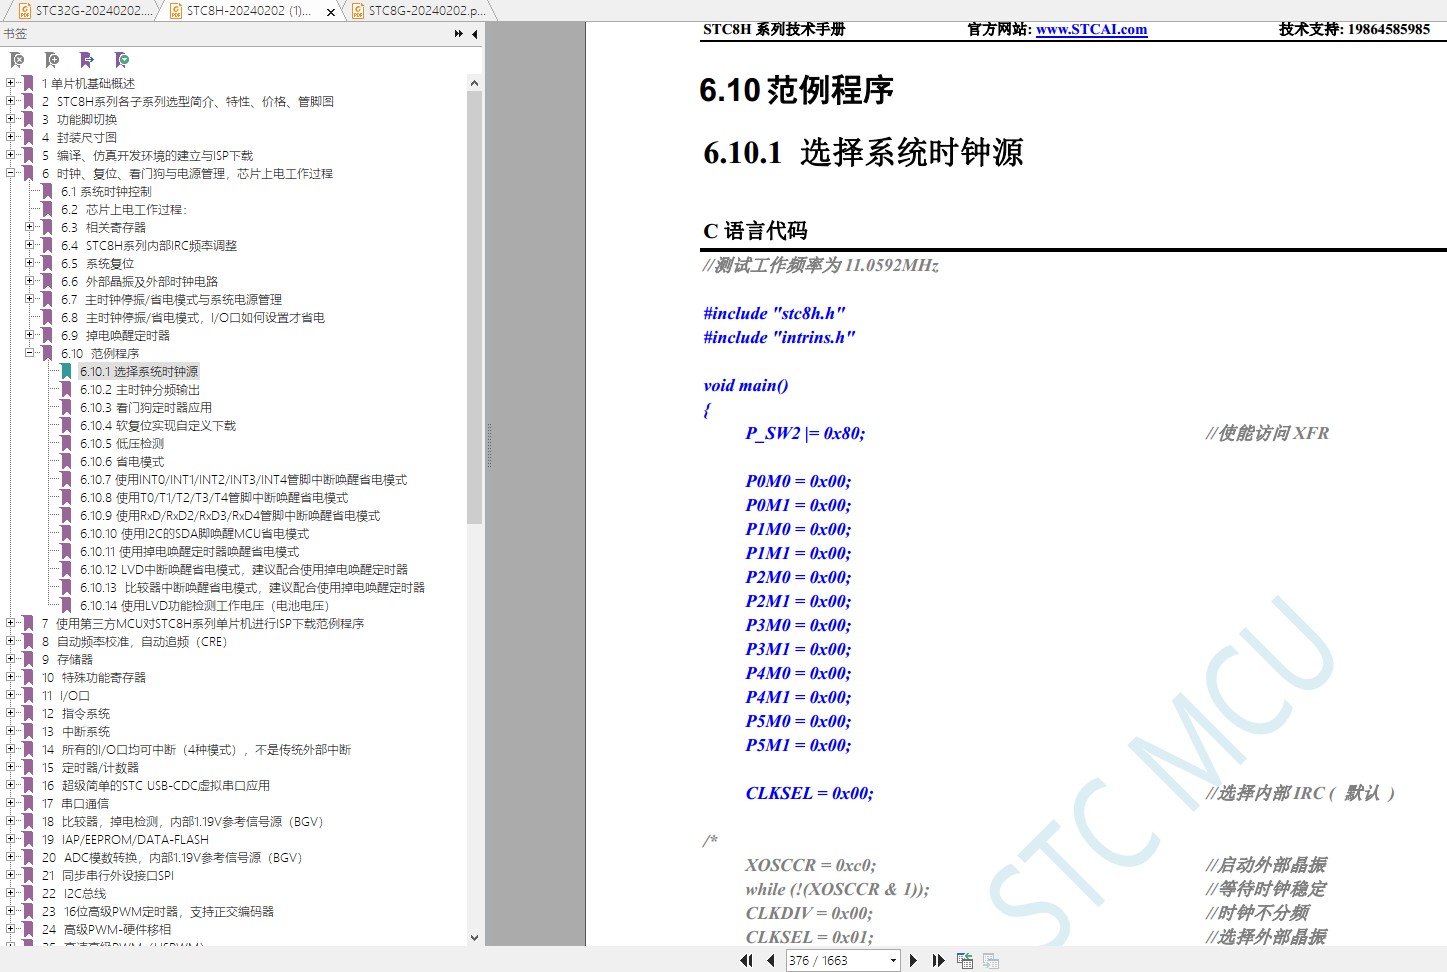This screenshot has width=1447, height=972.
Task: Collapse the bookmarks panel with left arrow
Action: [475, 34]
